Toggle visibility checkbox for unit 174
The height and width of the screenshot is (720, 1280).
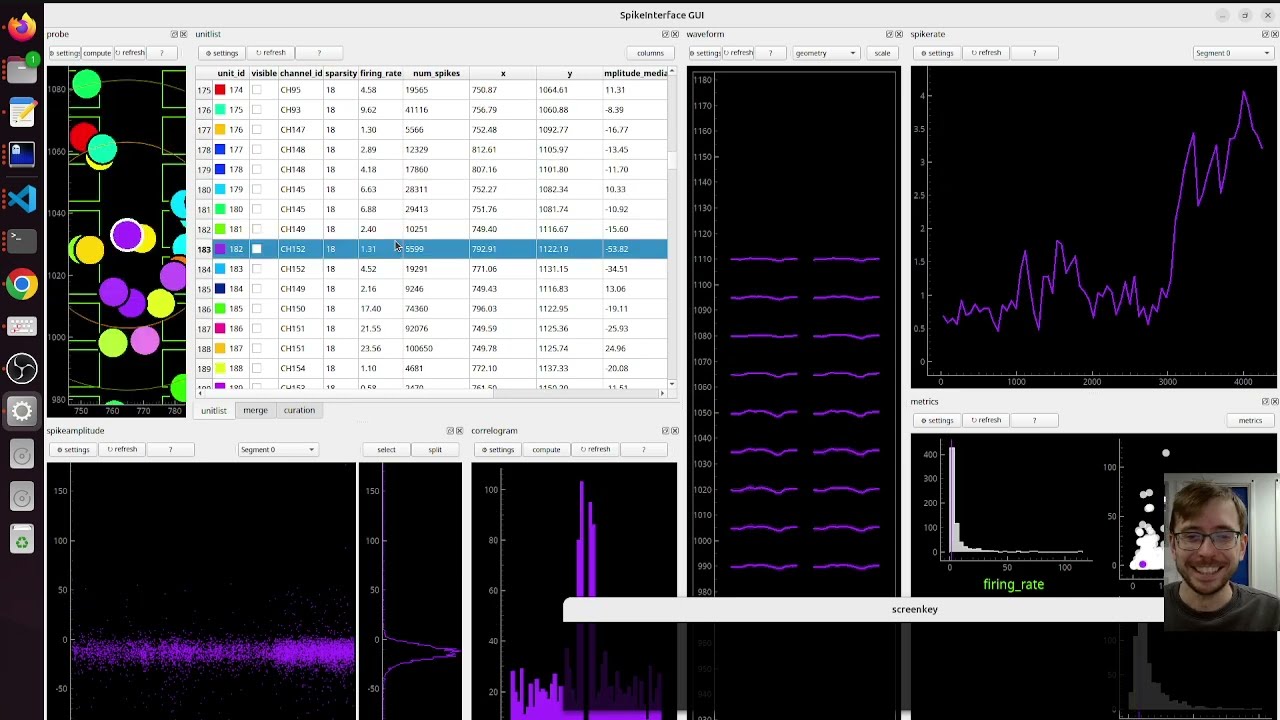(257, 90)
